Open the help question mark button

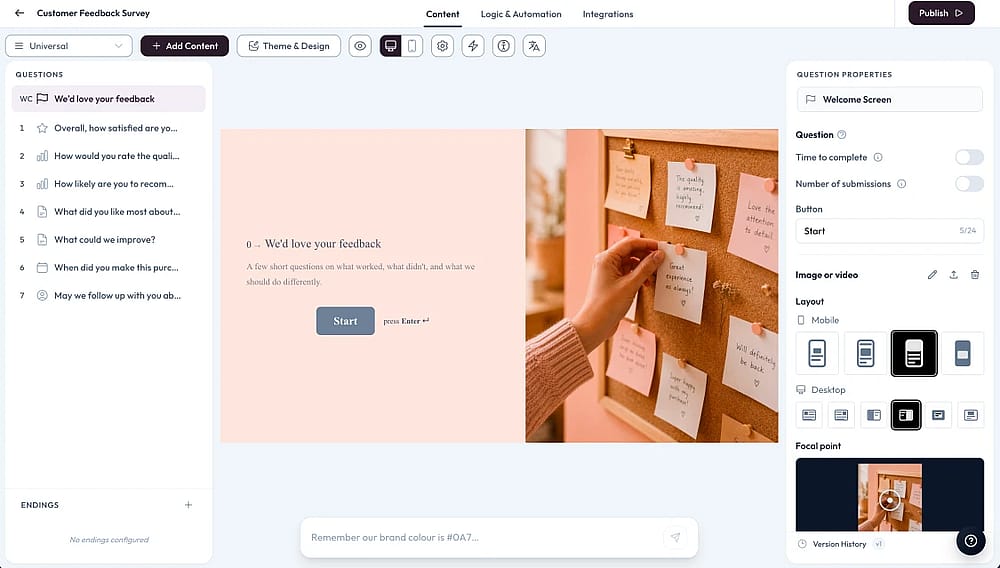971,541
